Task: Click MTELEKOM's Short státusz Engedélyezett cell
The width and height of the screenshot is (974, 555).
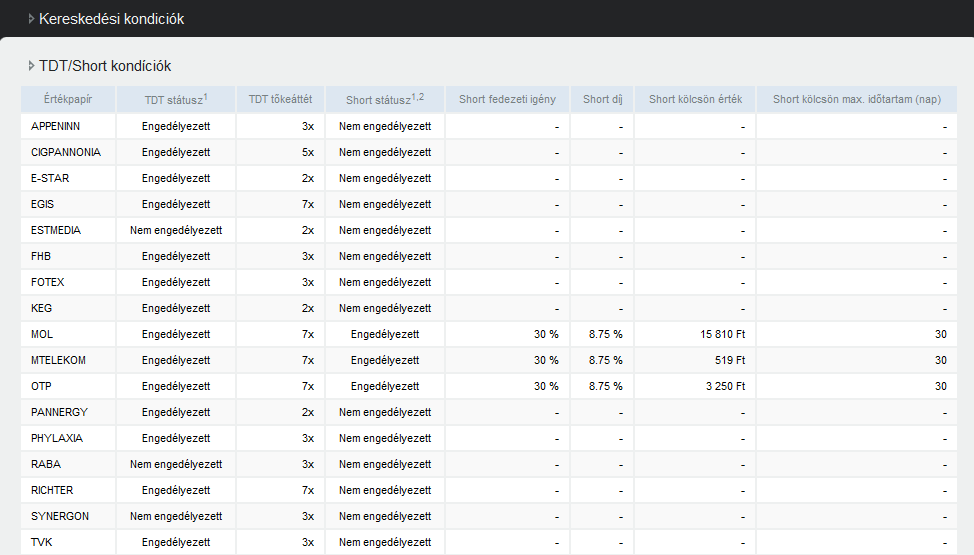Action: 385,360
